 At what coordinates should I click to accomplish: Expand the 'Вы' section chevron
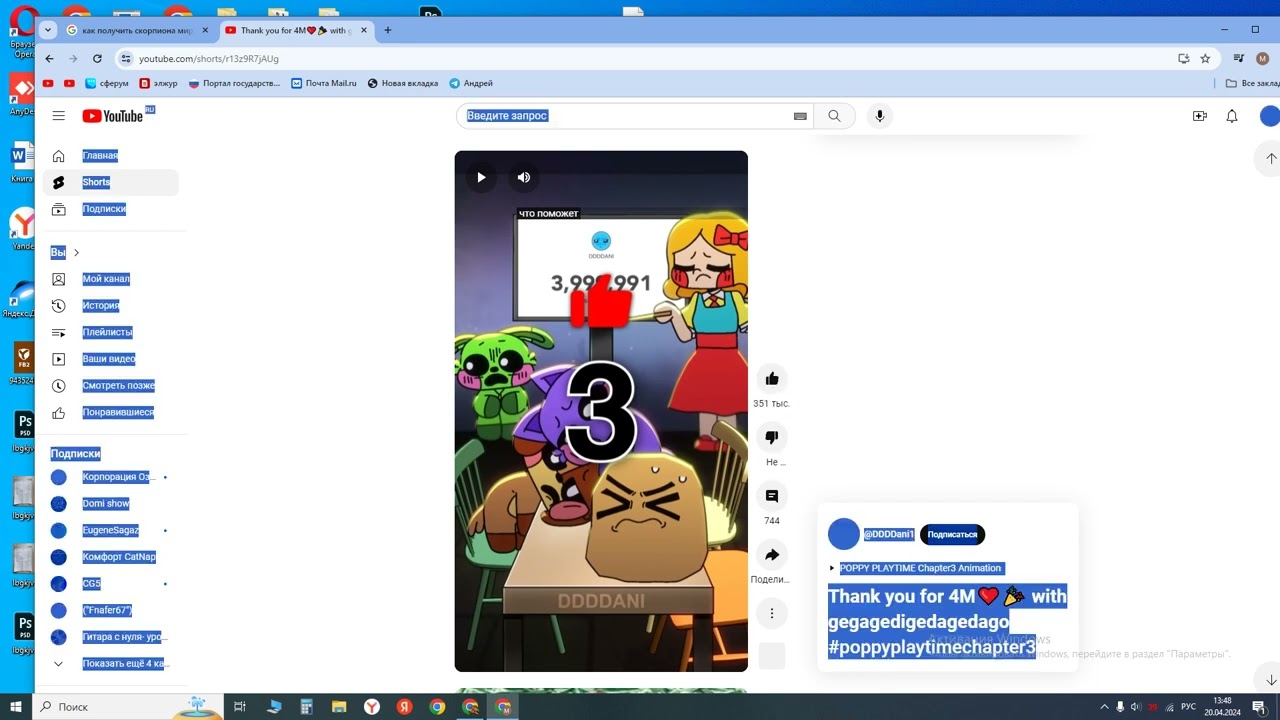tap(76, 253)
